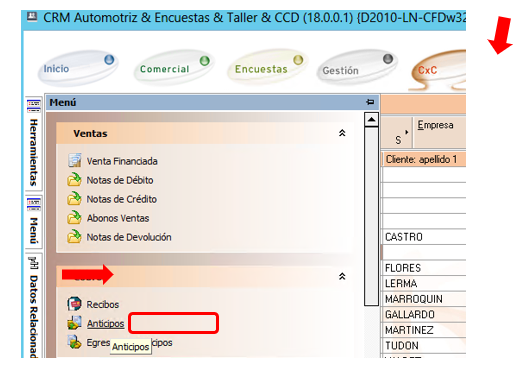The height and width of the screenshot is (383, 520).
Task: Click the menu scrollbar up arrow
Action: click(x=371, y=120)
